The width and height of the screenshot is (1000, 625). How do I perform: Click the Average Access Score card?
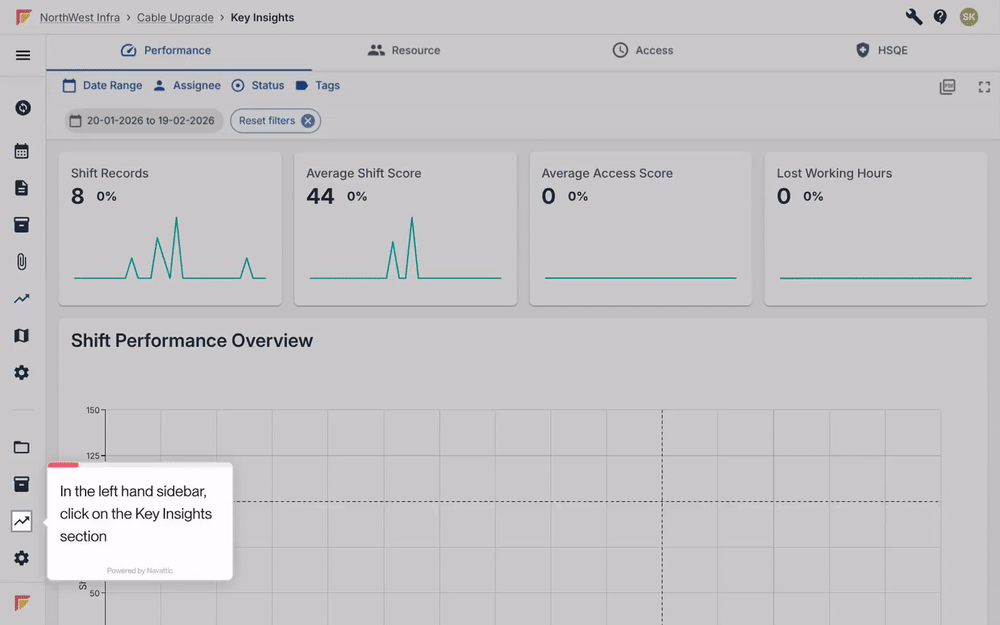tap(640, 229)
